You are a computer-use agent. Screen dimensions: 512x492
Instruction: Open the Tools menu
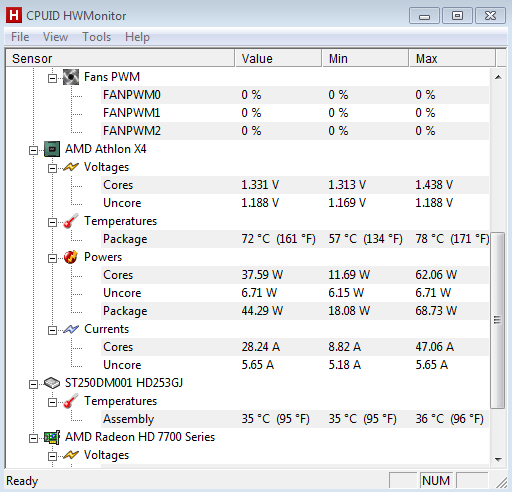click(96, 37)
